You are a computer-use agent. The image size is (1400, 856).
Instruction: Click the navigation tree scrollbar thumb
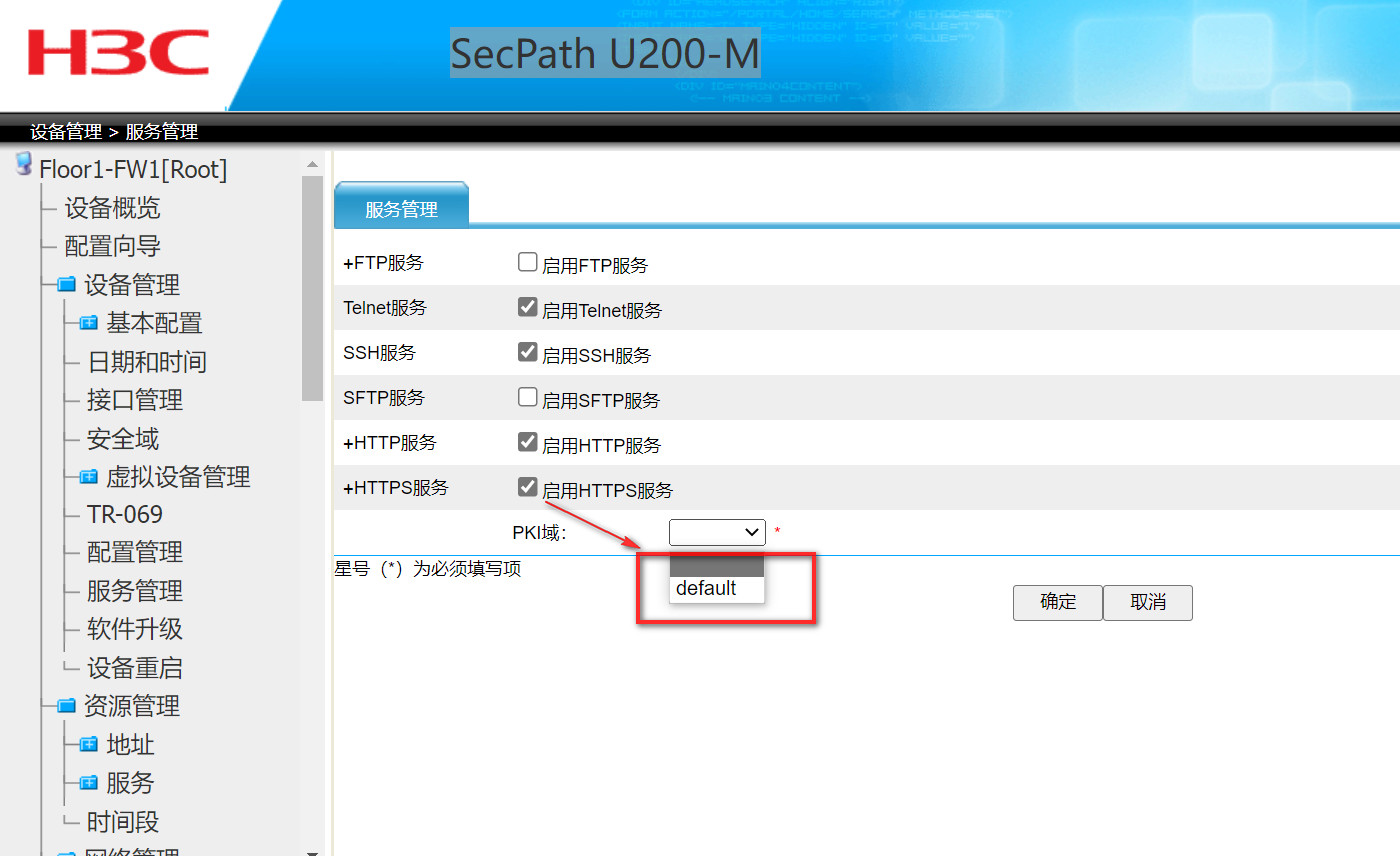312,288
